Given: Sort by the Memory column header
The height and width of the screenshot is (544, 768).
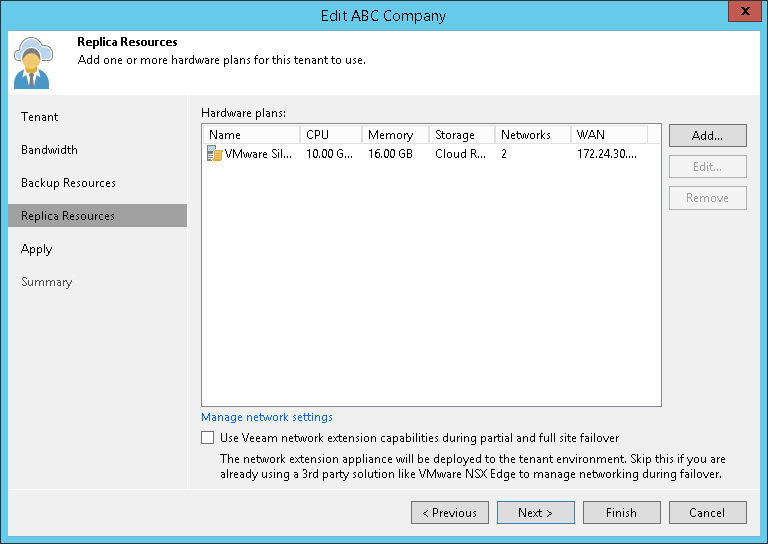Looking at the screenshot, I should click(x=395, y=135).
